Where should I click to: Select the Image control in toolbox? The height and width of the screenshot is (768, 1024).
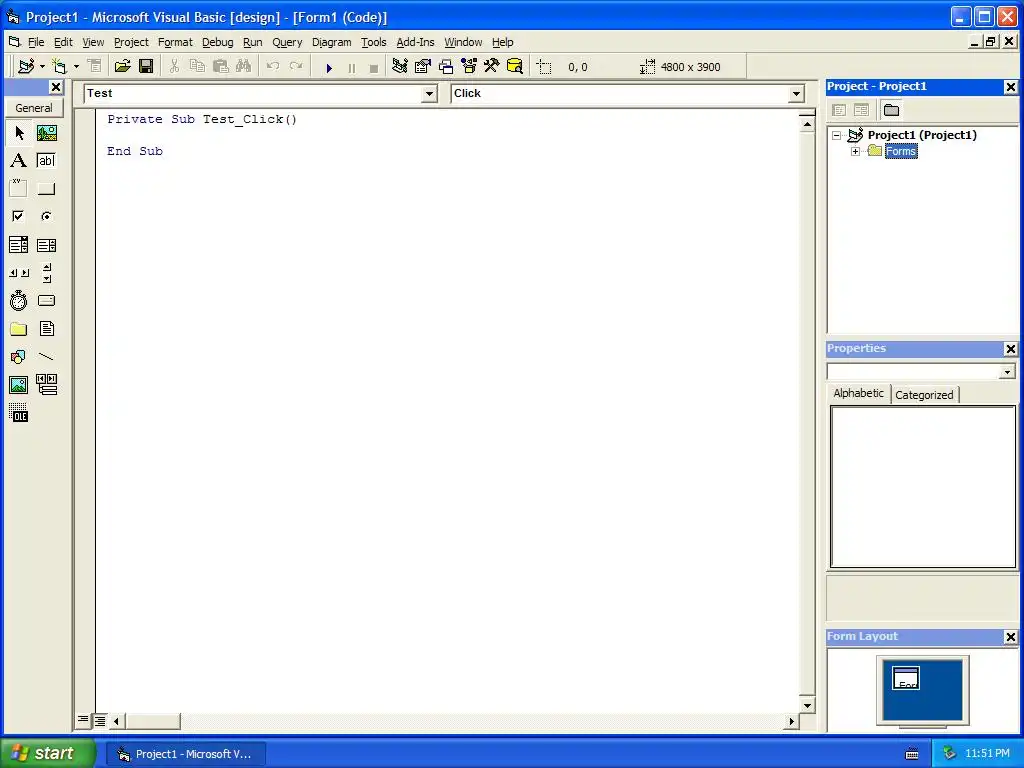click(x=19, y=385)
